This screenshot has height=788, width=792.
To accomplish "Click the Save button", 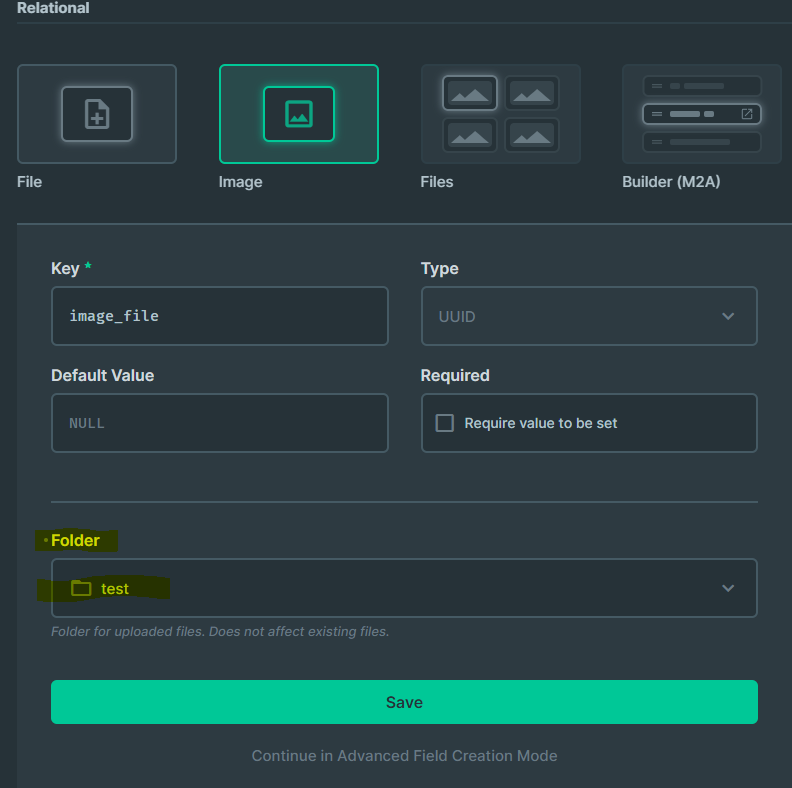I will coord(404,702).
